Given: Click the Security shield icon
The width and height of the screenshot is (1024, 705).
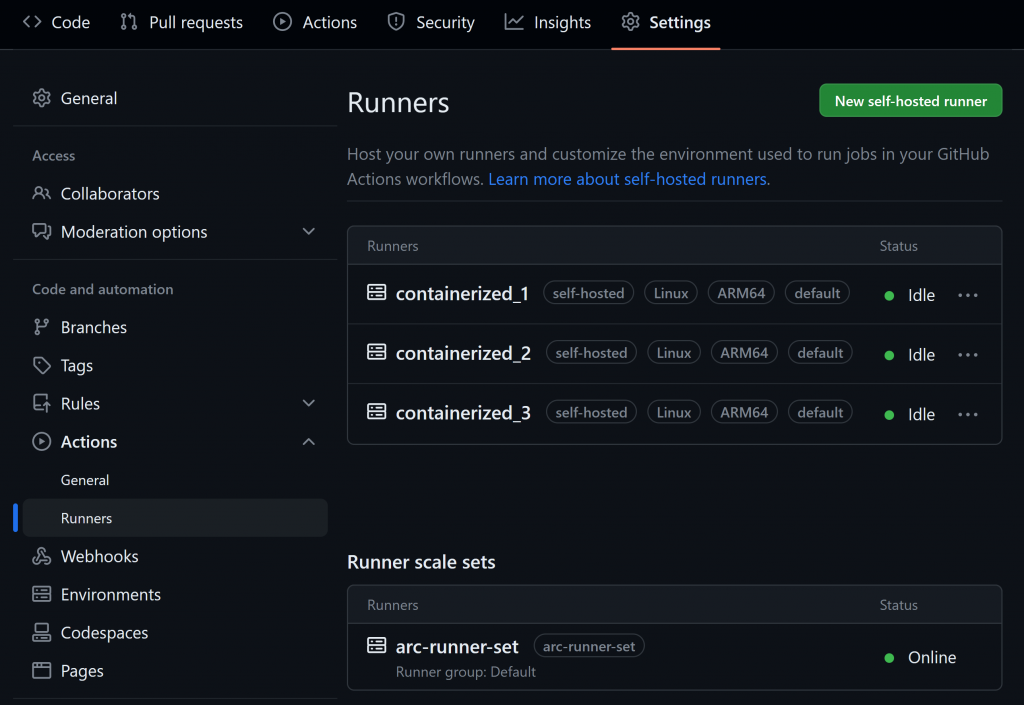Looking at the screenshot, I should tap(396, 22).
